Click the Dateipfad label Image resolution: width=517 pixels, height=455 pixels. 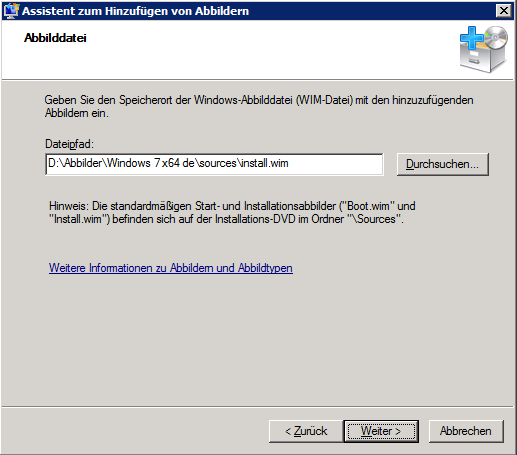[x=69, y=144]
